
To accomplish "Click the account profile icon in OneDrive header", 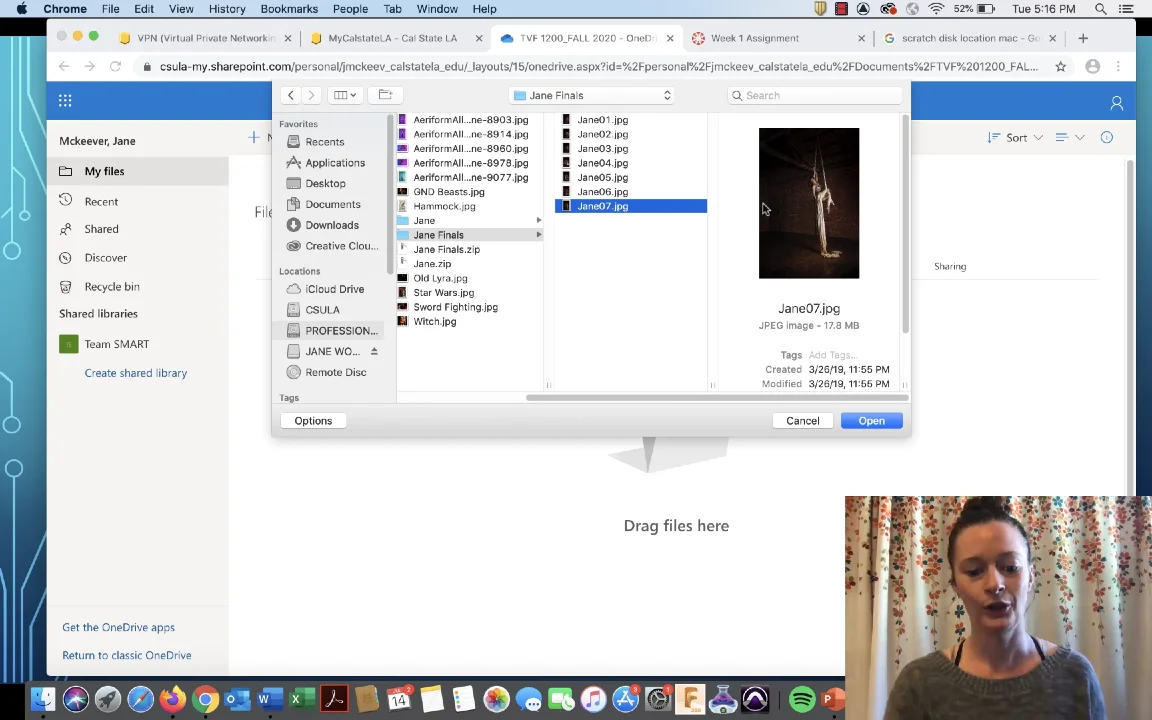I will (x=1116, y=103).
